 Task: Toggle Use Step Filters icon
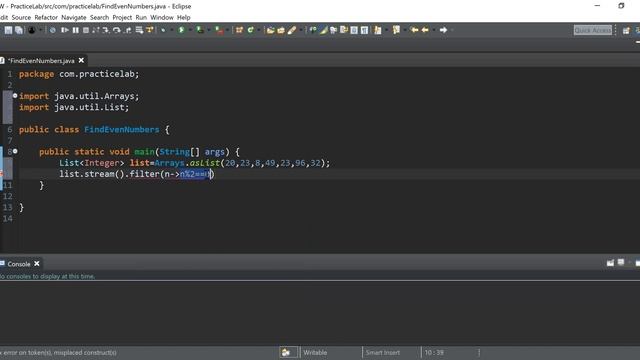pos(150,30)
